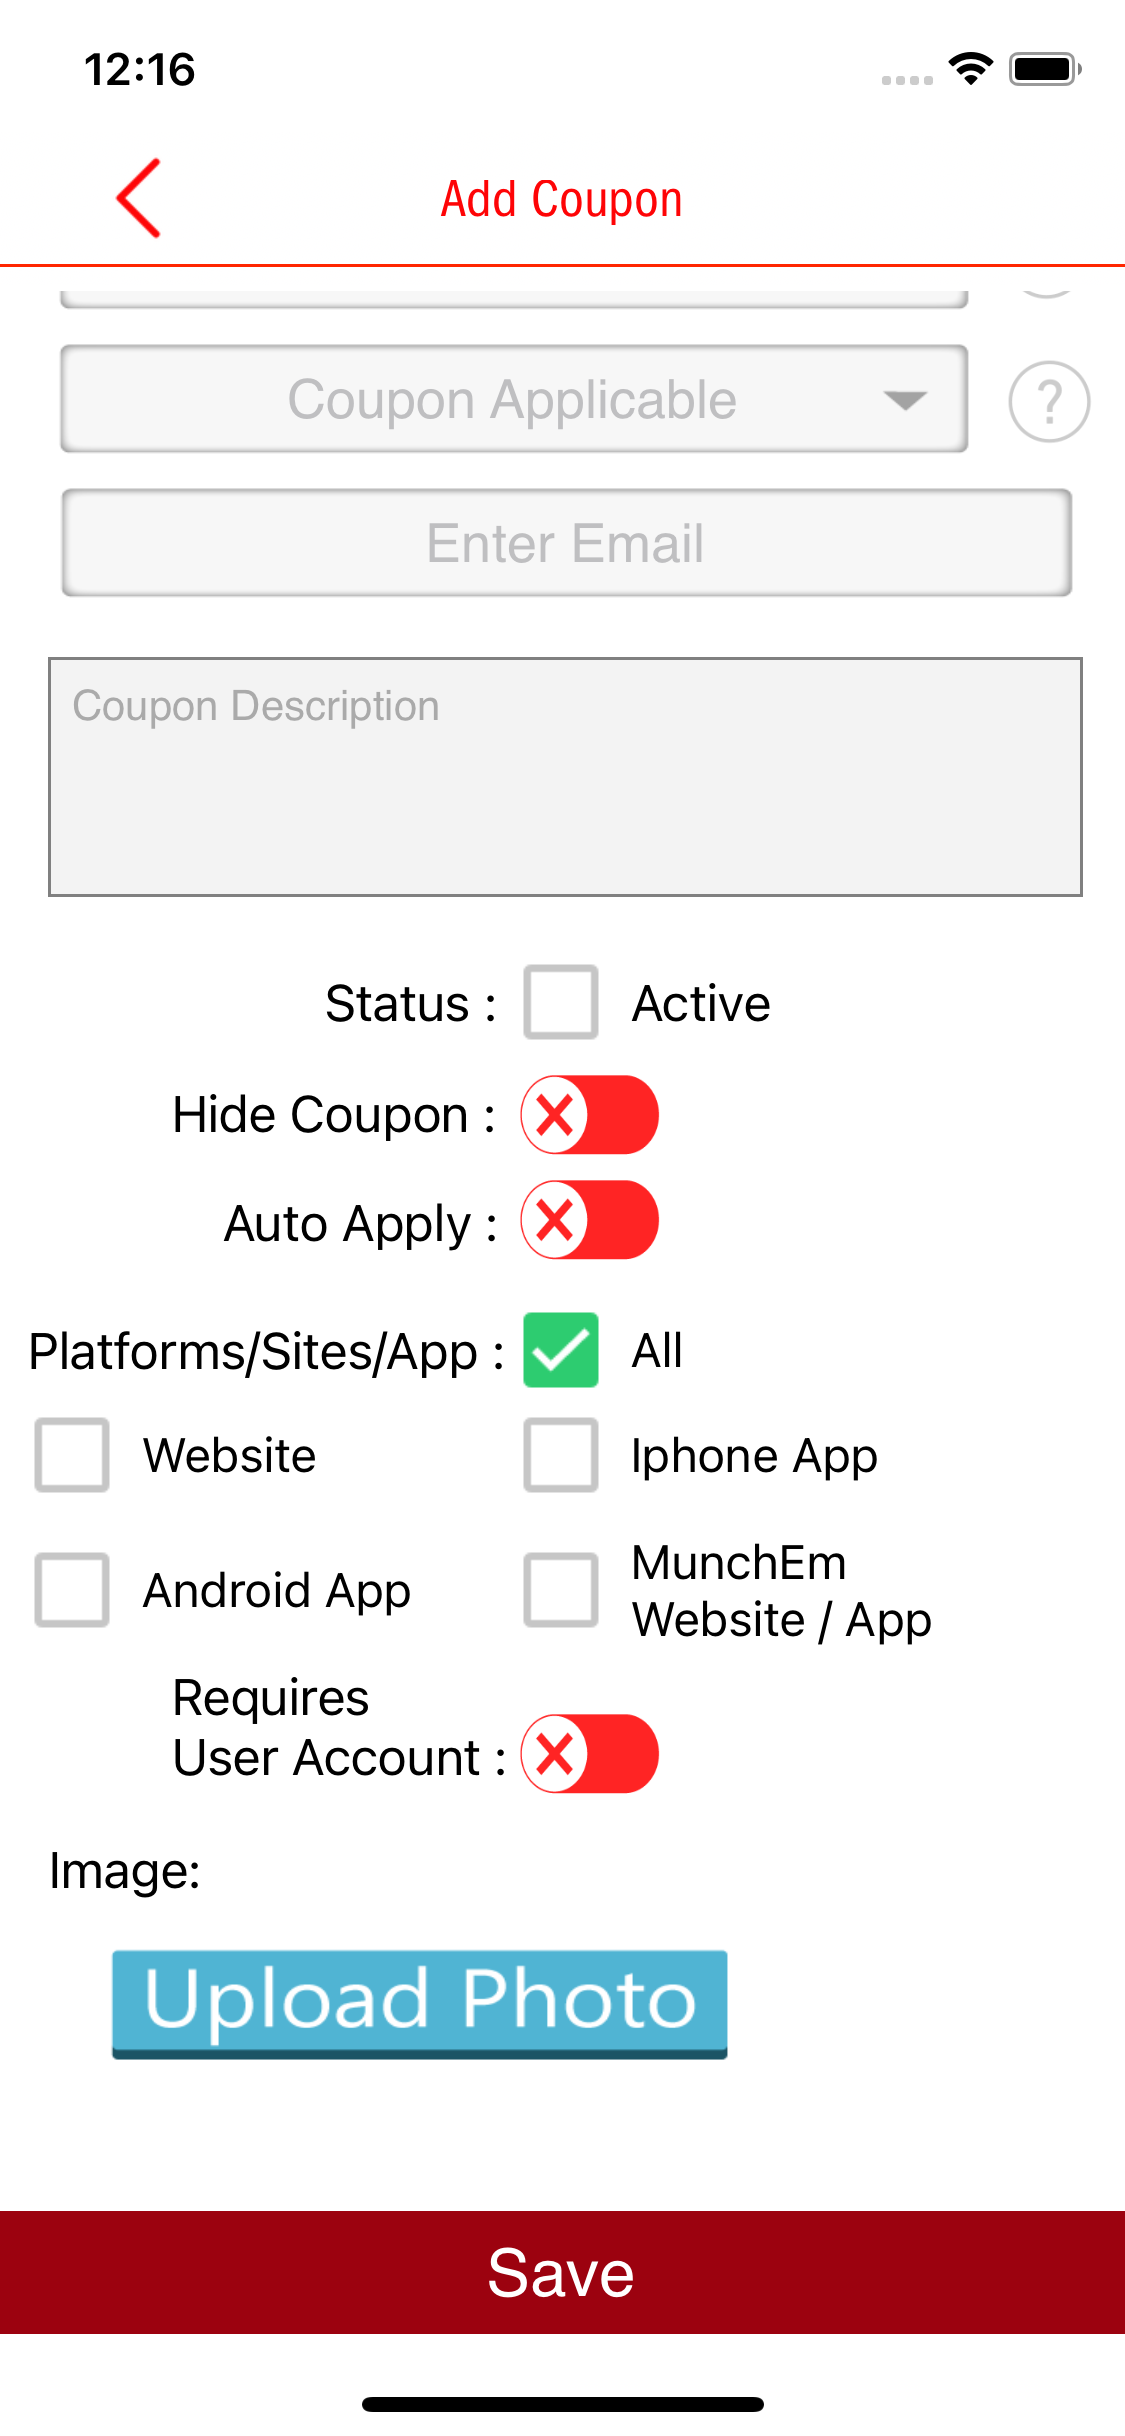Check the Android App checkbox
This screenshot has height=2436, width=1125.
pyautogui.click(x=72, y=1590)
